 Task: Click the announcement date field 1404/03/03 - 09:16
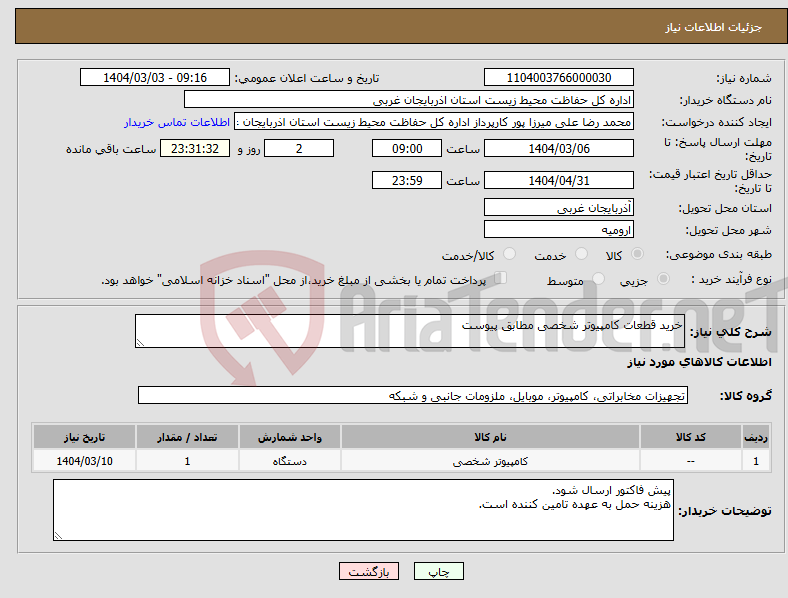click(x=155, y=77)
